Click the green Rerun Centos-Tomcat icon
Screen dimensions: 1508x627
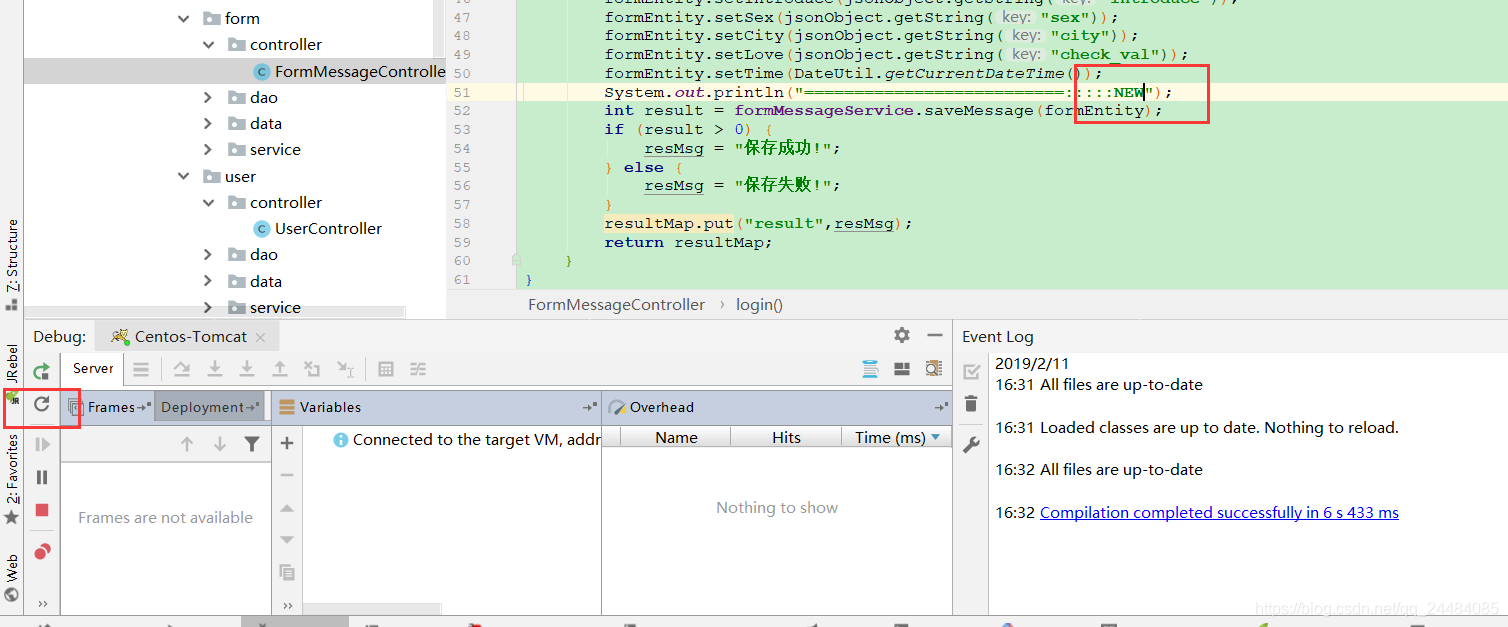tap(42, 371)
